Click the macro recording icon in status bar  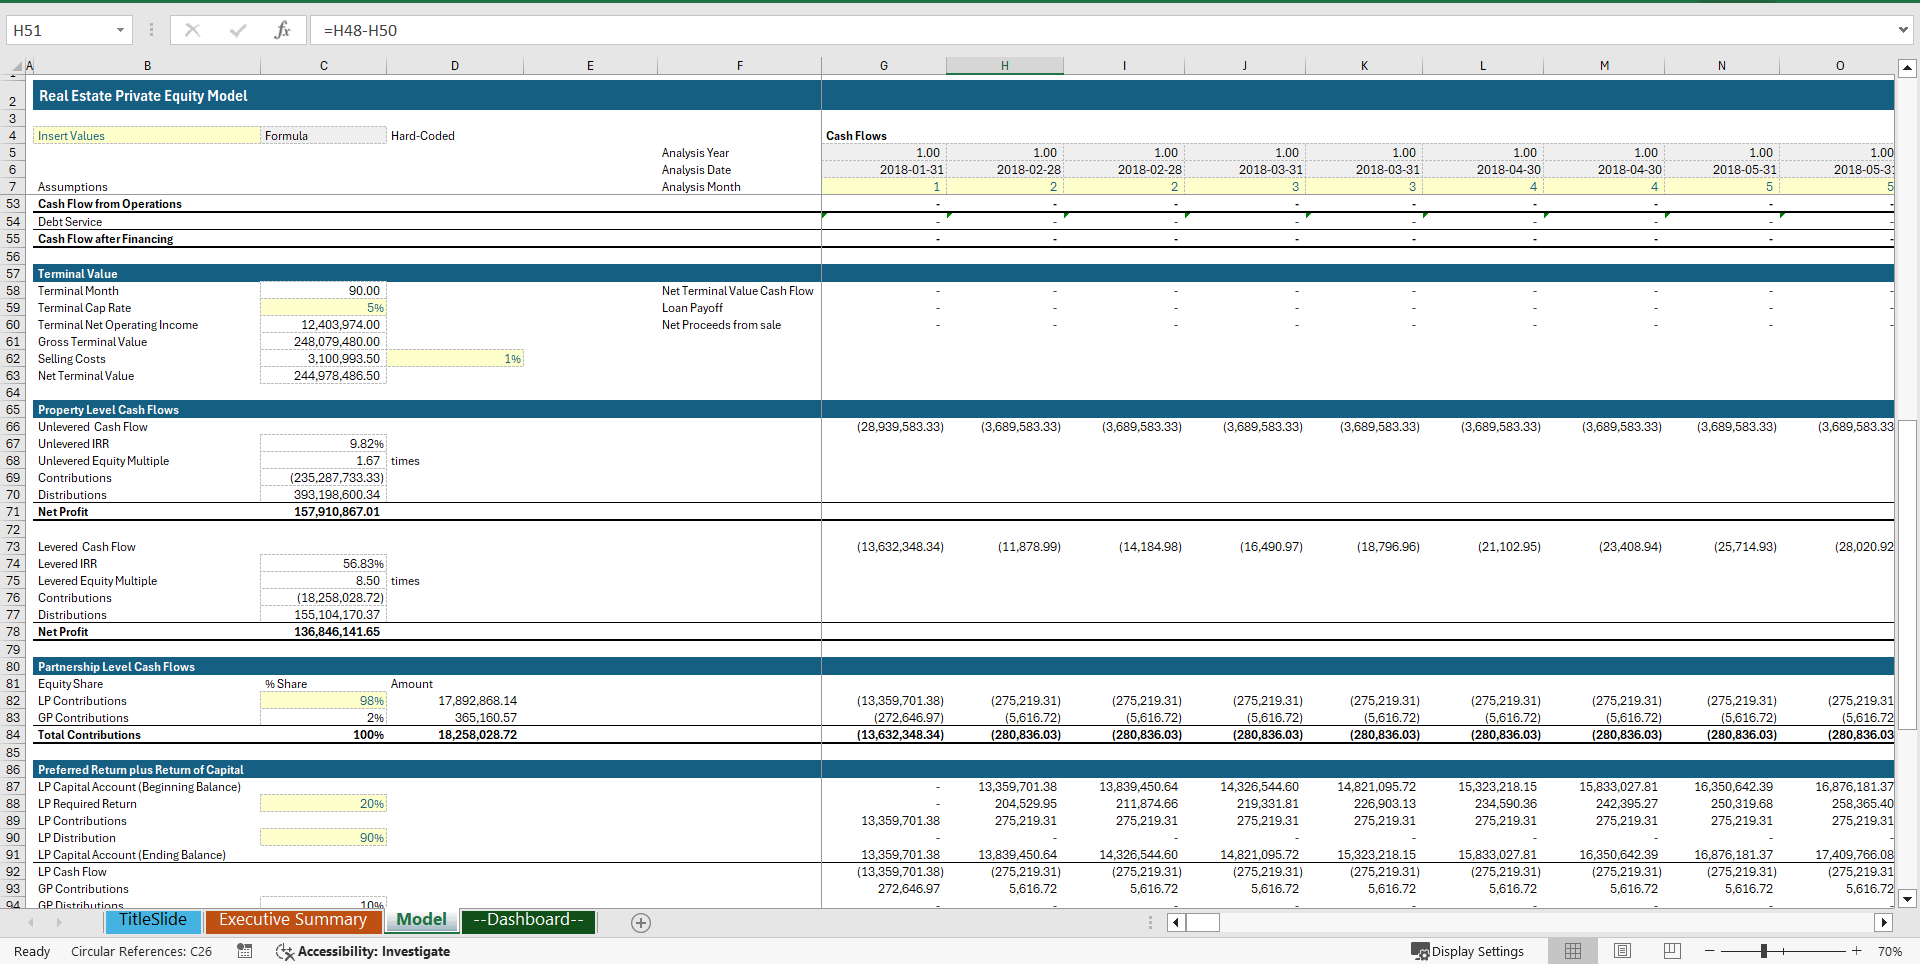tap(244, 951)
